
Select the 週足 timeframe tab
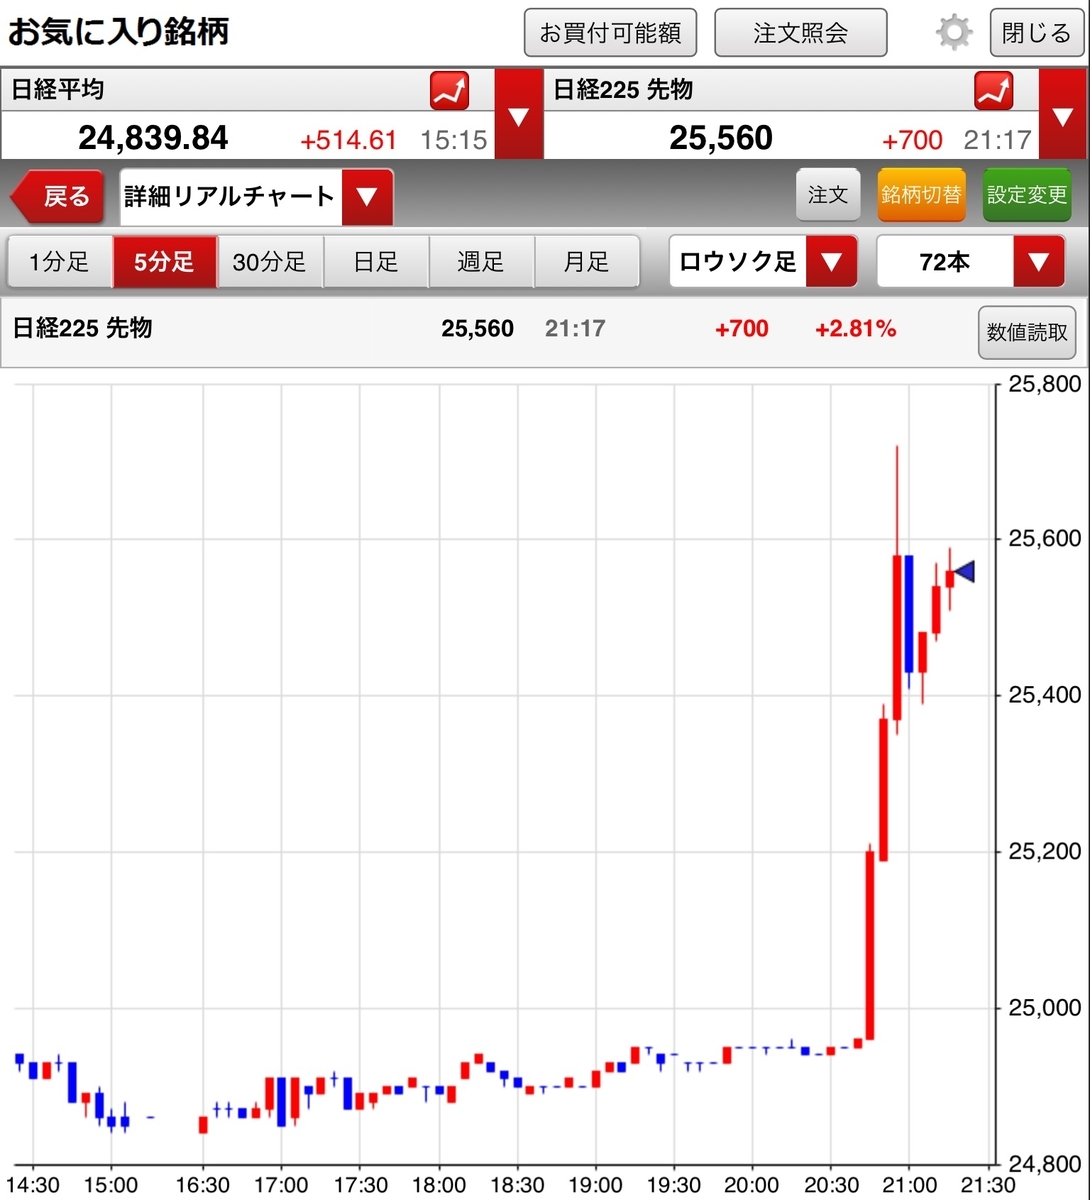481,262
